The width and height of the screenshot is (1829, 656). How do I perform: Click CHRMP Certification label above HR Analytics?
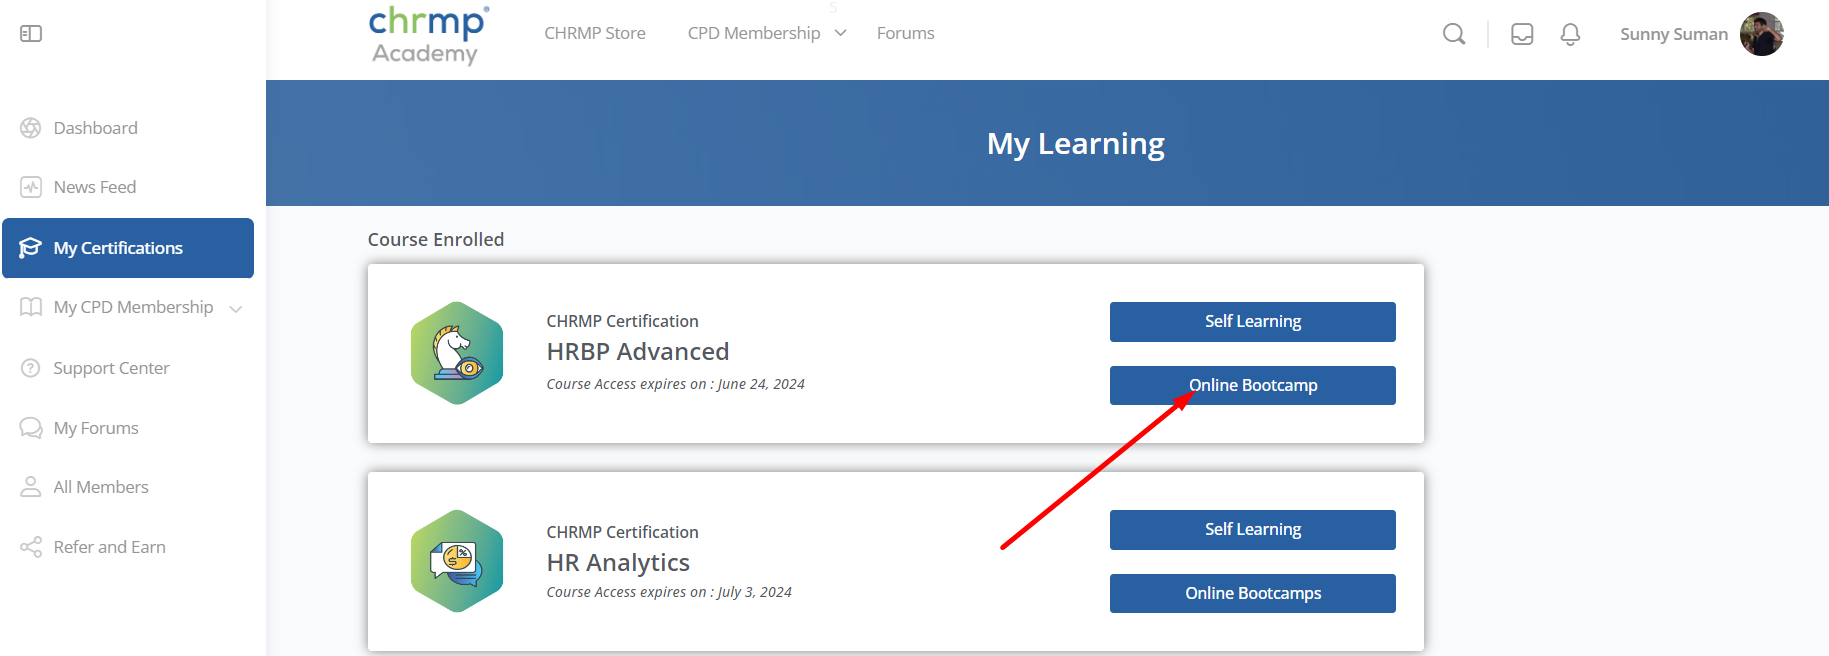622,532
